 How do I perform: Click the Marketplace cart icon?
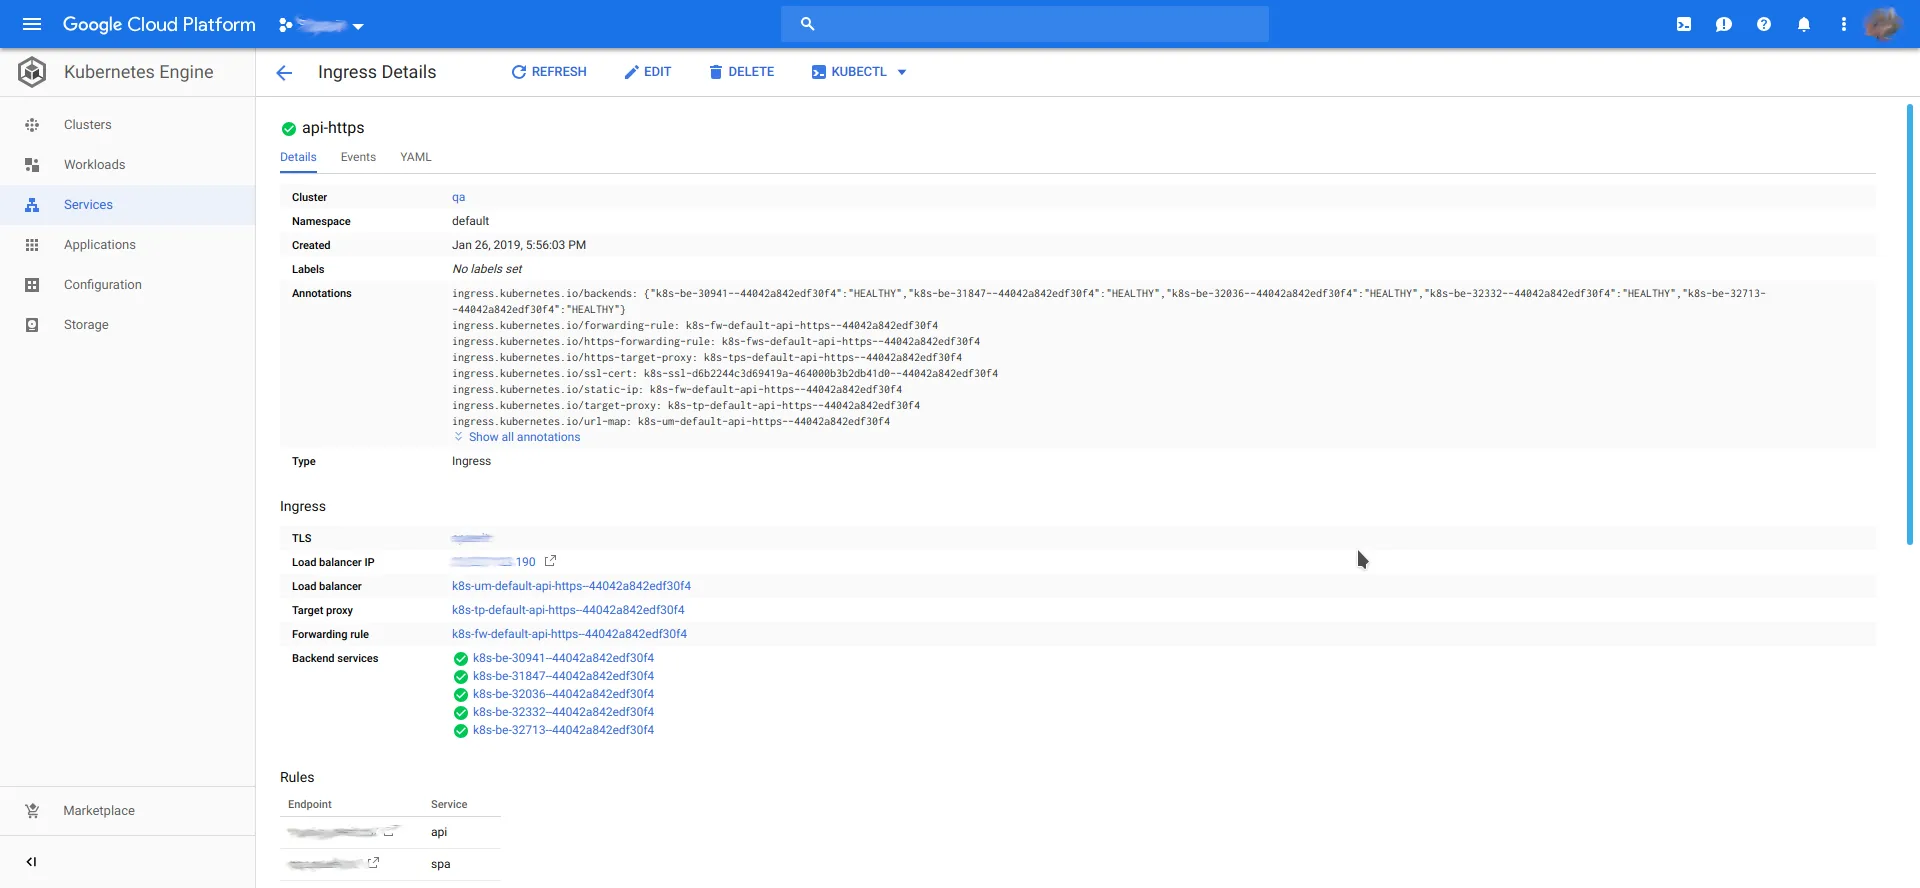click(x=32, y=811)
